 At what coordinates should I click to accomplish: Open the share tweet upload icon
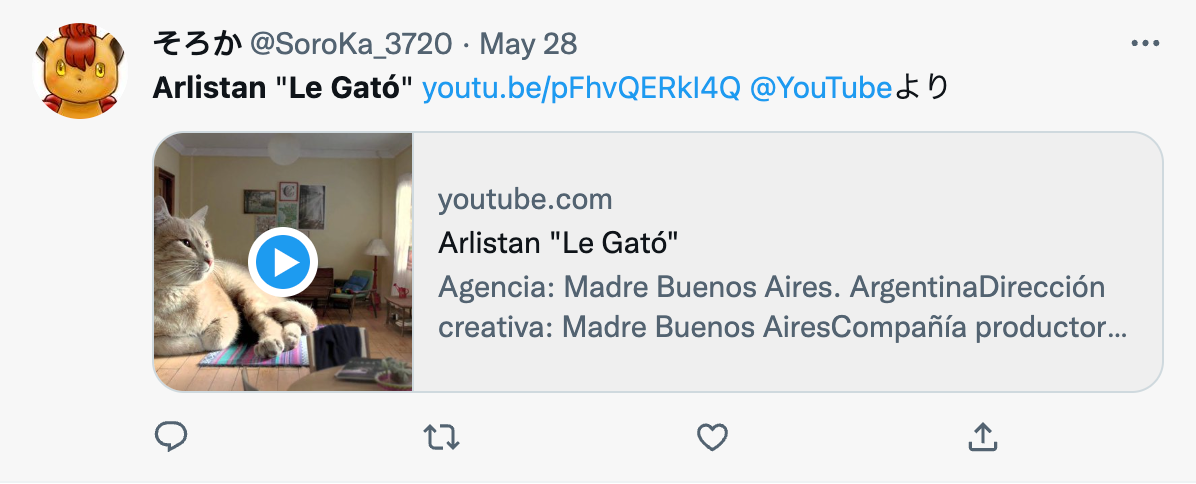coord(983,437)
